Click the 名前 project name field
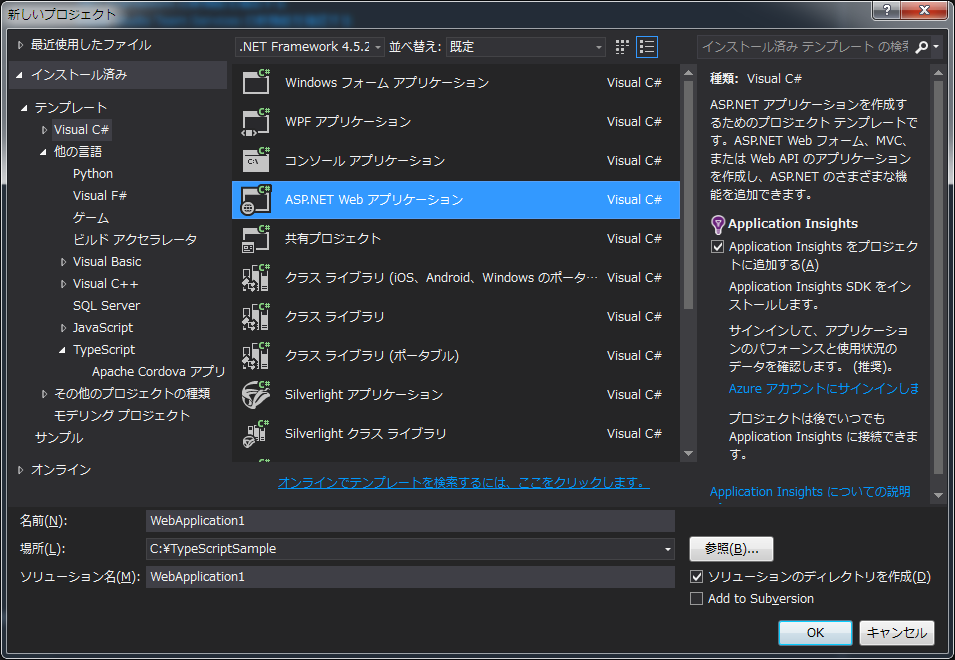The image size is (955, 660). tap(410, 521)
